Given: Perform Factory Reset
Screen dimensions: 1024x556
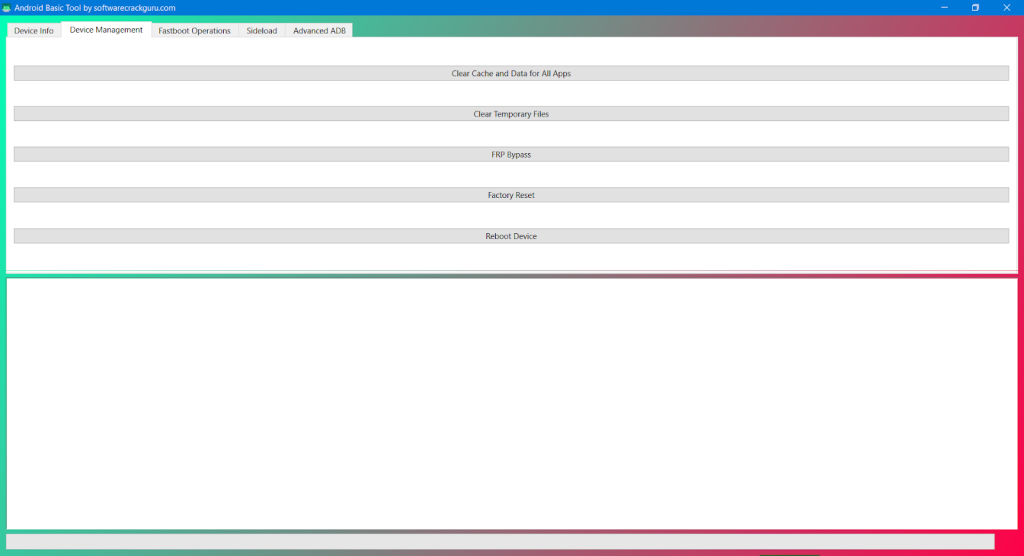Looking at the screenshot, I should [x=511, y=195].
